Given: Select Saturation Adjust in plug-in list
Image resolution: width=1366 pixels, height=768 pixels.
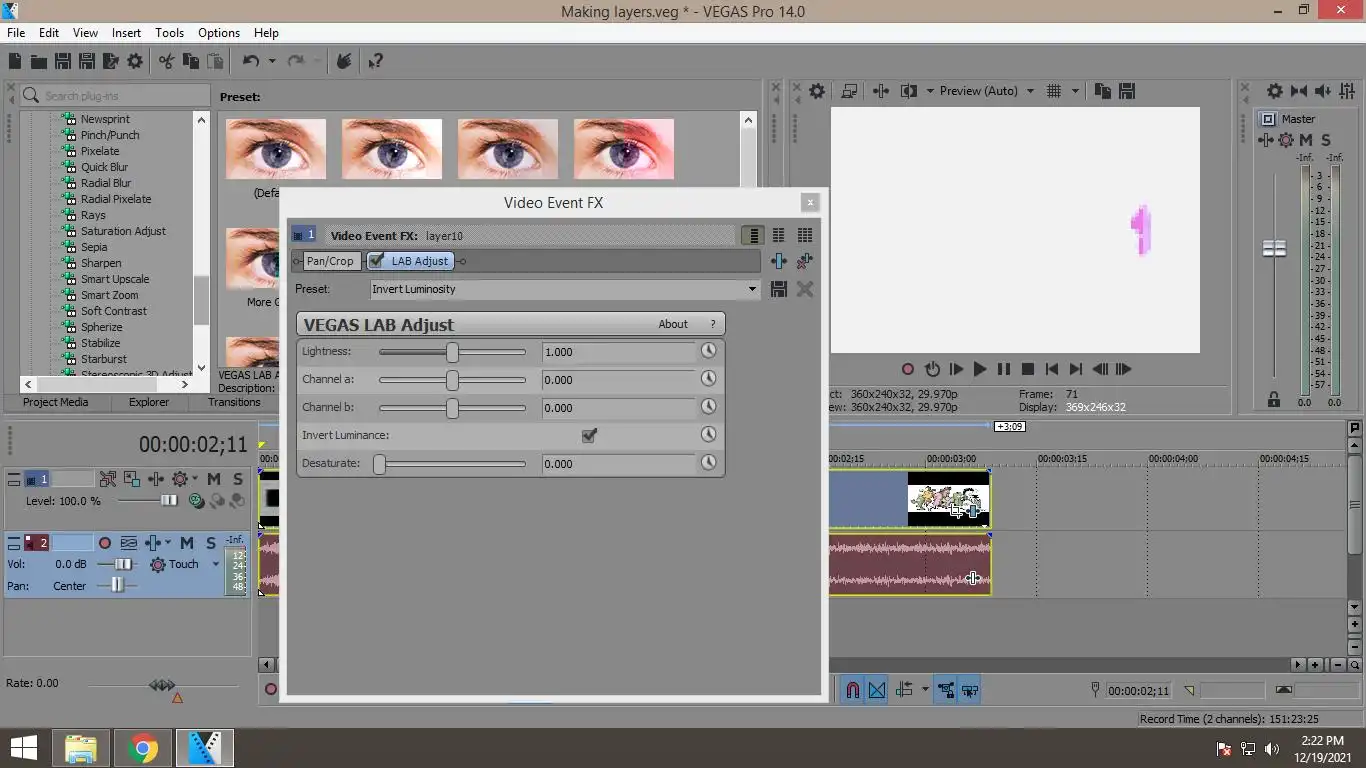Looking at the screenshot, I should (x=123, y=231).
